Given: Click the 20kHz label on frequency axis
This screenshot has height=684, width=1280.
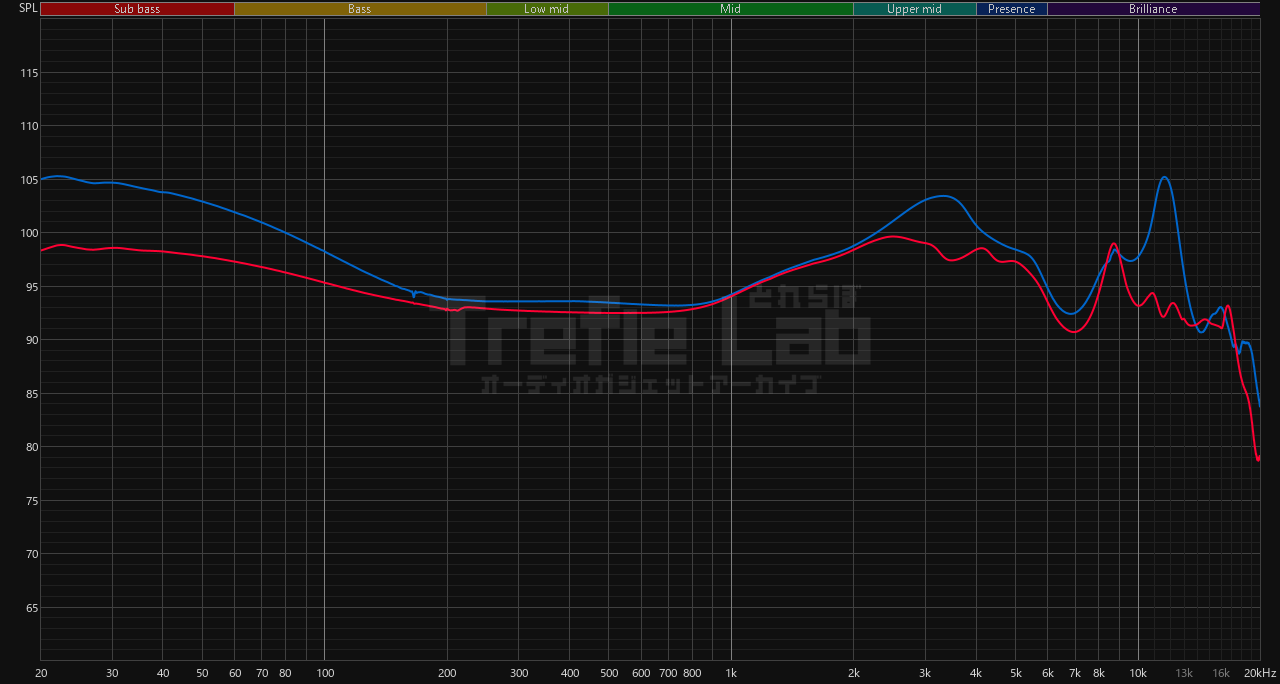Looking at the screenshot, I should point(1259,673).
